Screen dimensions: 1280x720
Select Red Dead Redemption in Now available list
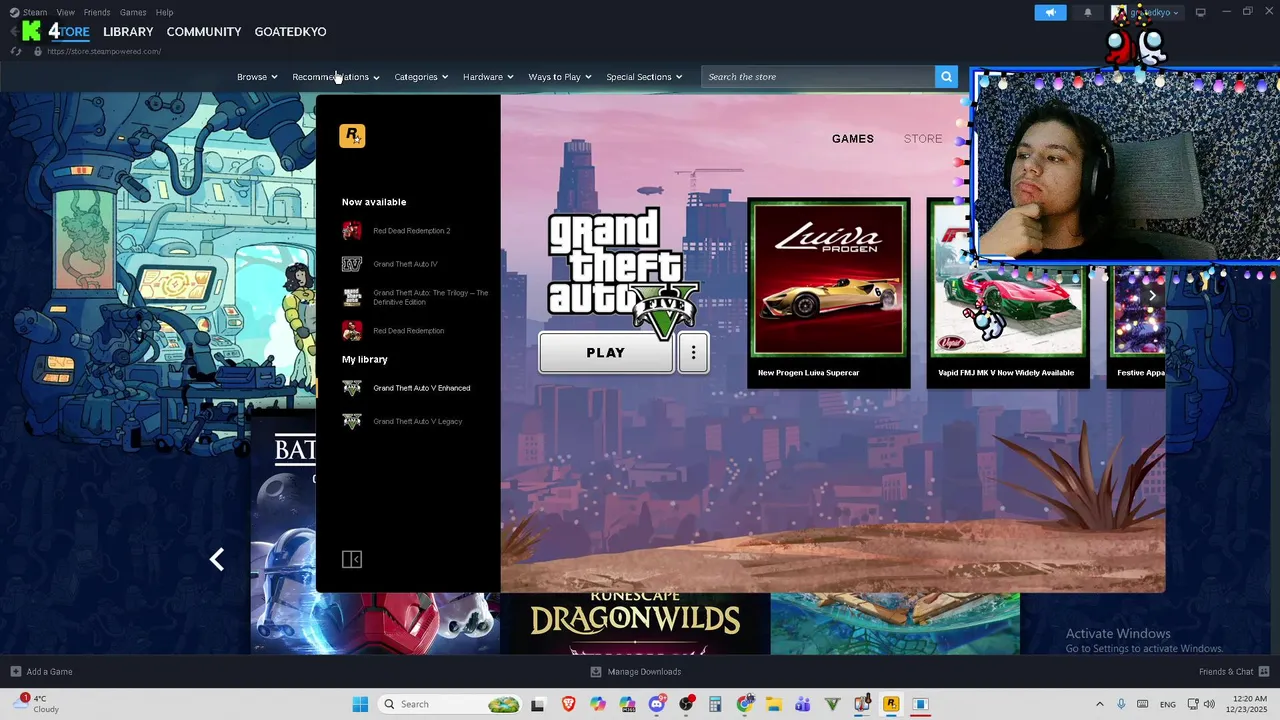[x=408, y=331]
